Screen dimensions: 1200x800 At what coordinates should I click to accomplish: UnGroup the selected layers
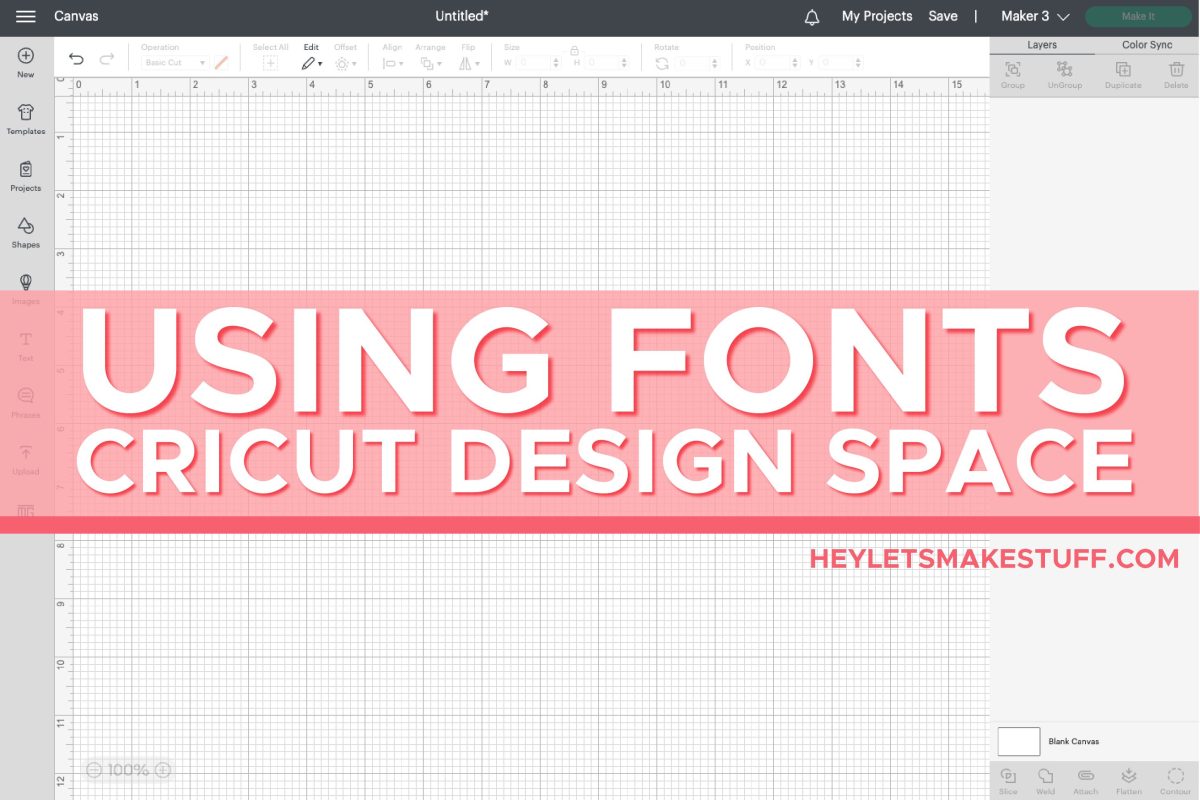click(1065, 74)
